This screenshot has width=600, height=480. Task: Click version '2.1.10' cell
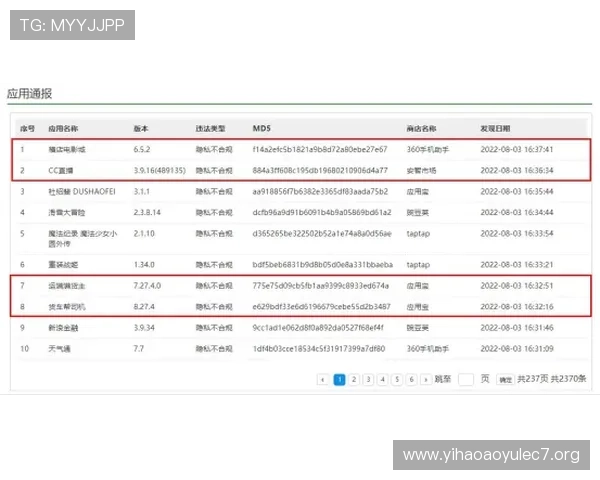pyautogui.click(x=144, y=233)
